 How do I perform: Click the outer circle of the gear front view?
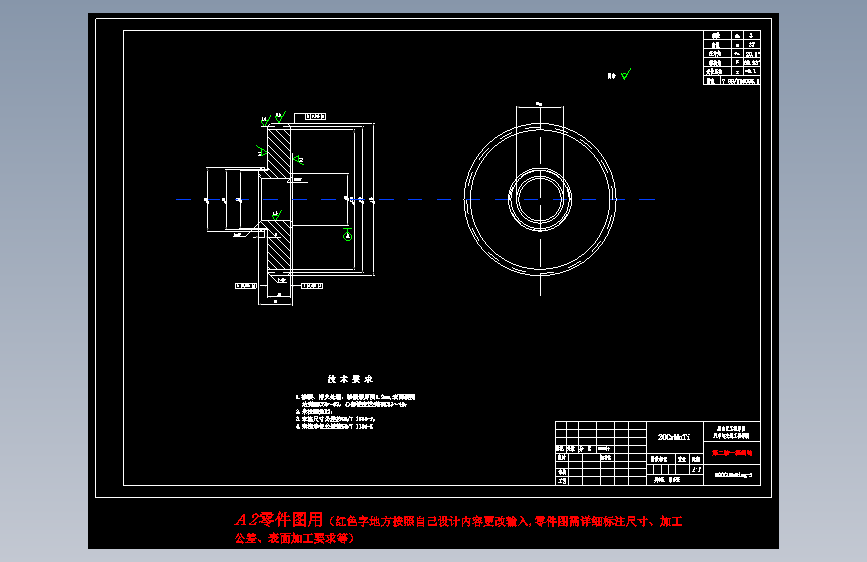pos(540,199)
